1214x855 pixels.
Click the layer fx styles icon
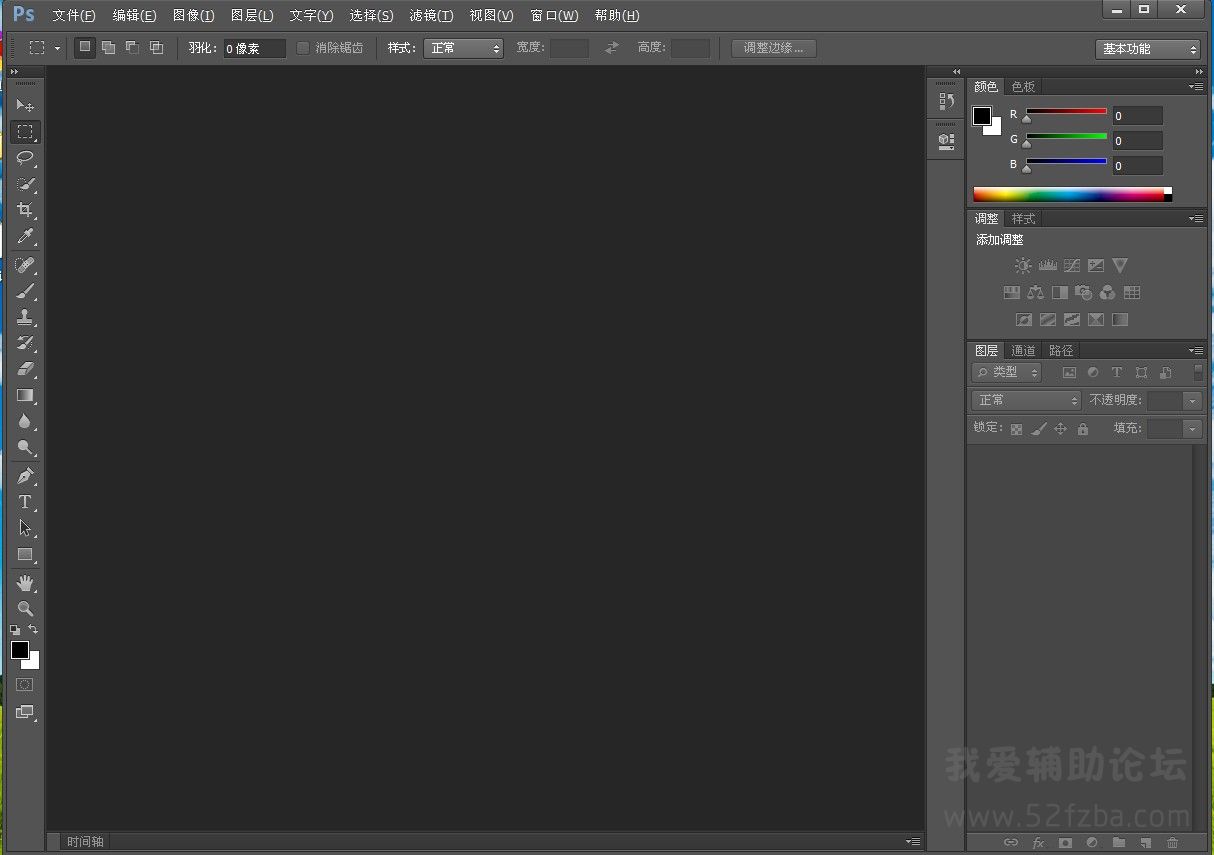[x=1038, y=843]
